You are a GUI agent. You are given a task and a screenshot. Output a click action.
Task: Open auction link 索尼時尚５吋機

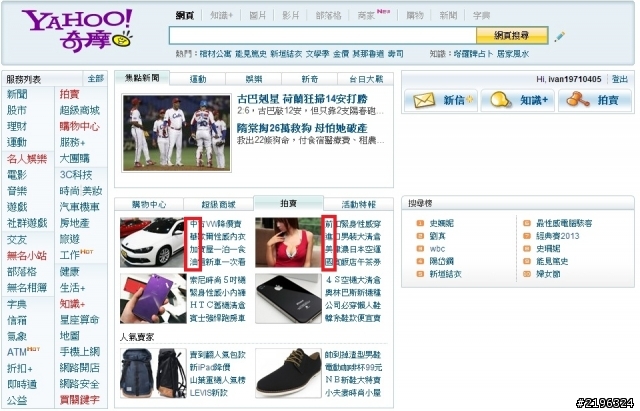pos(218,280)
